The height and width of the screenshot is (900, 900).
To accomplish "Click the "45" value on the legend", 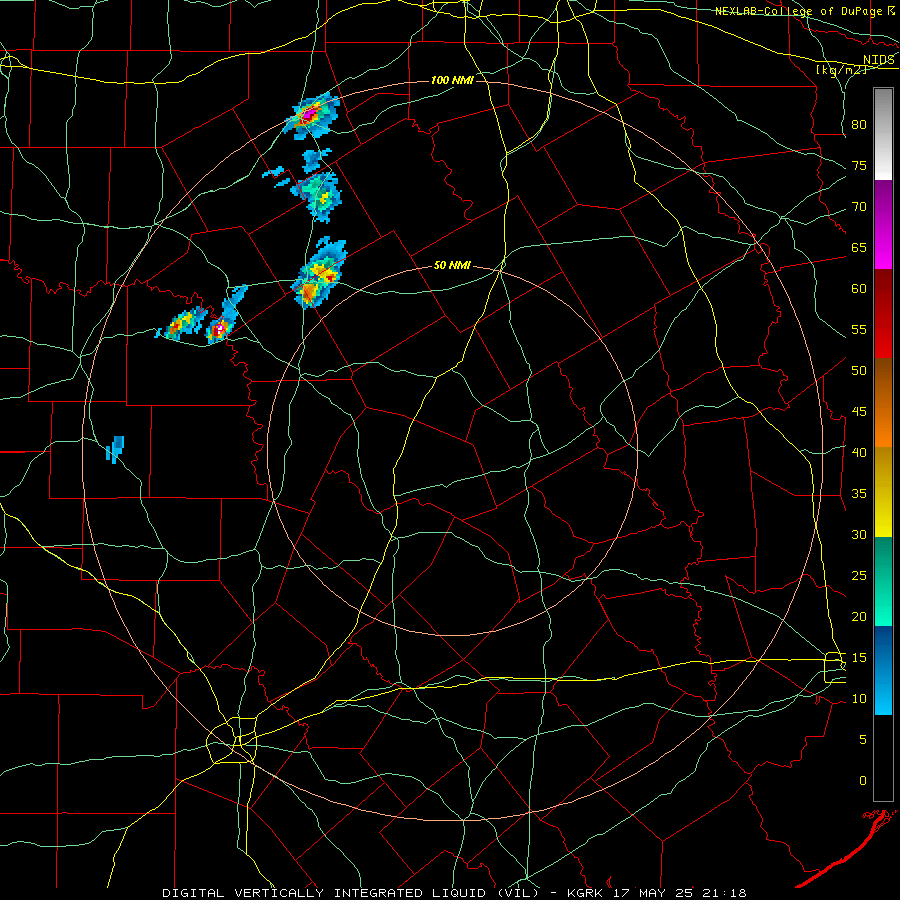I will (x=859, y=412).
